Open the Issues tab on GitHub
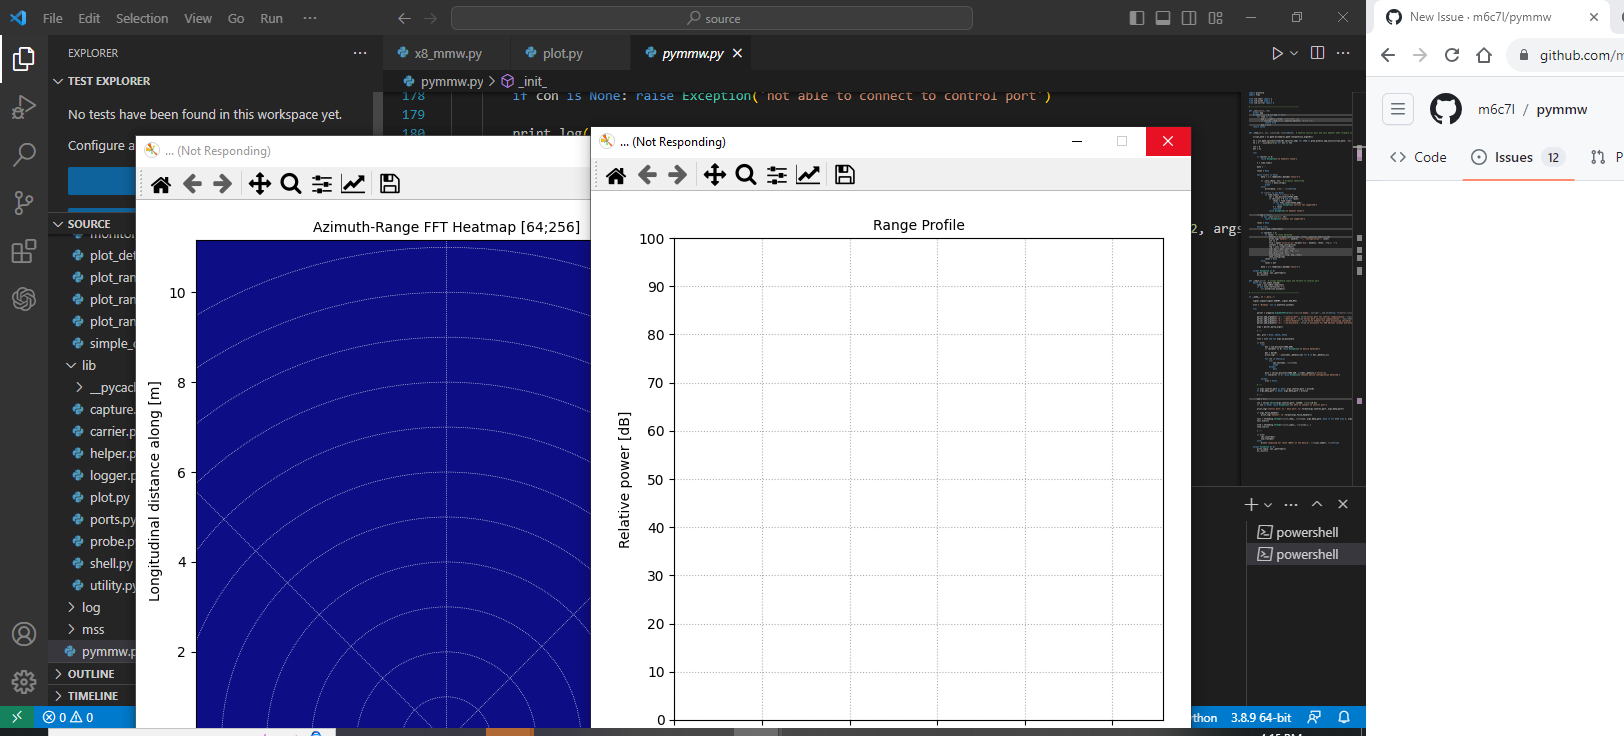Screen dimensions: 1624x736 pos(1513,157)
